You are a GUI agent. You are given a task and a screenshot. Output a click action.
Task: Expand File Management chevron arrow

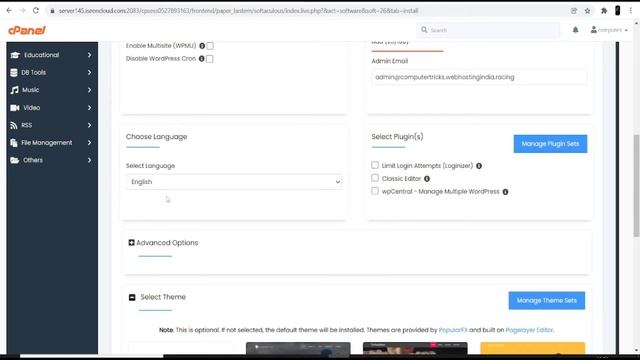[89, 143]
